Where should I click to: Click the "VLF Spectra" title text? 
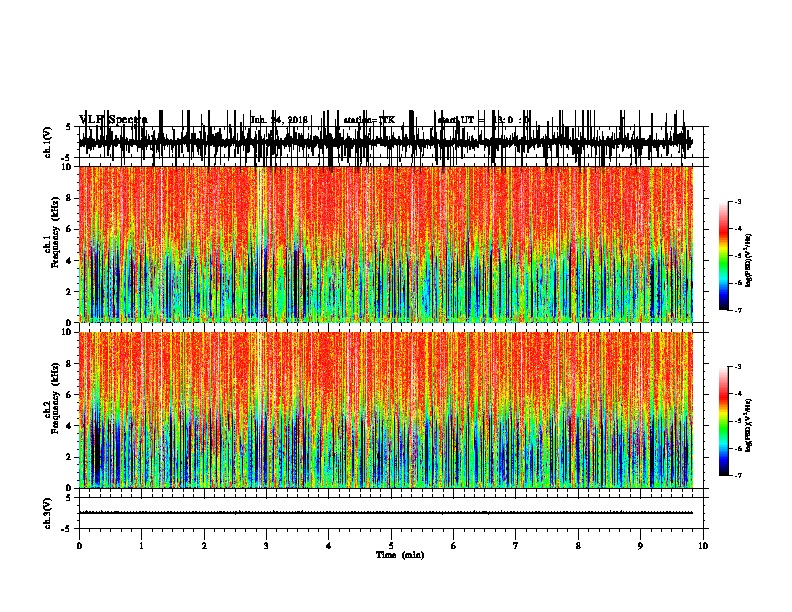113,120
